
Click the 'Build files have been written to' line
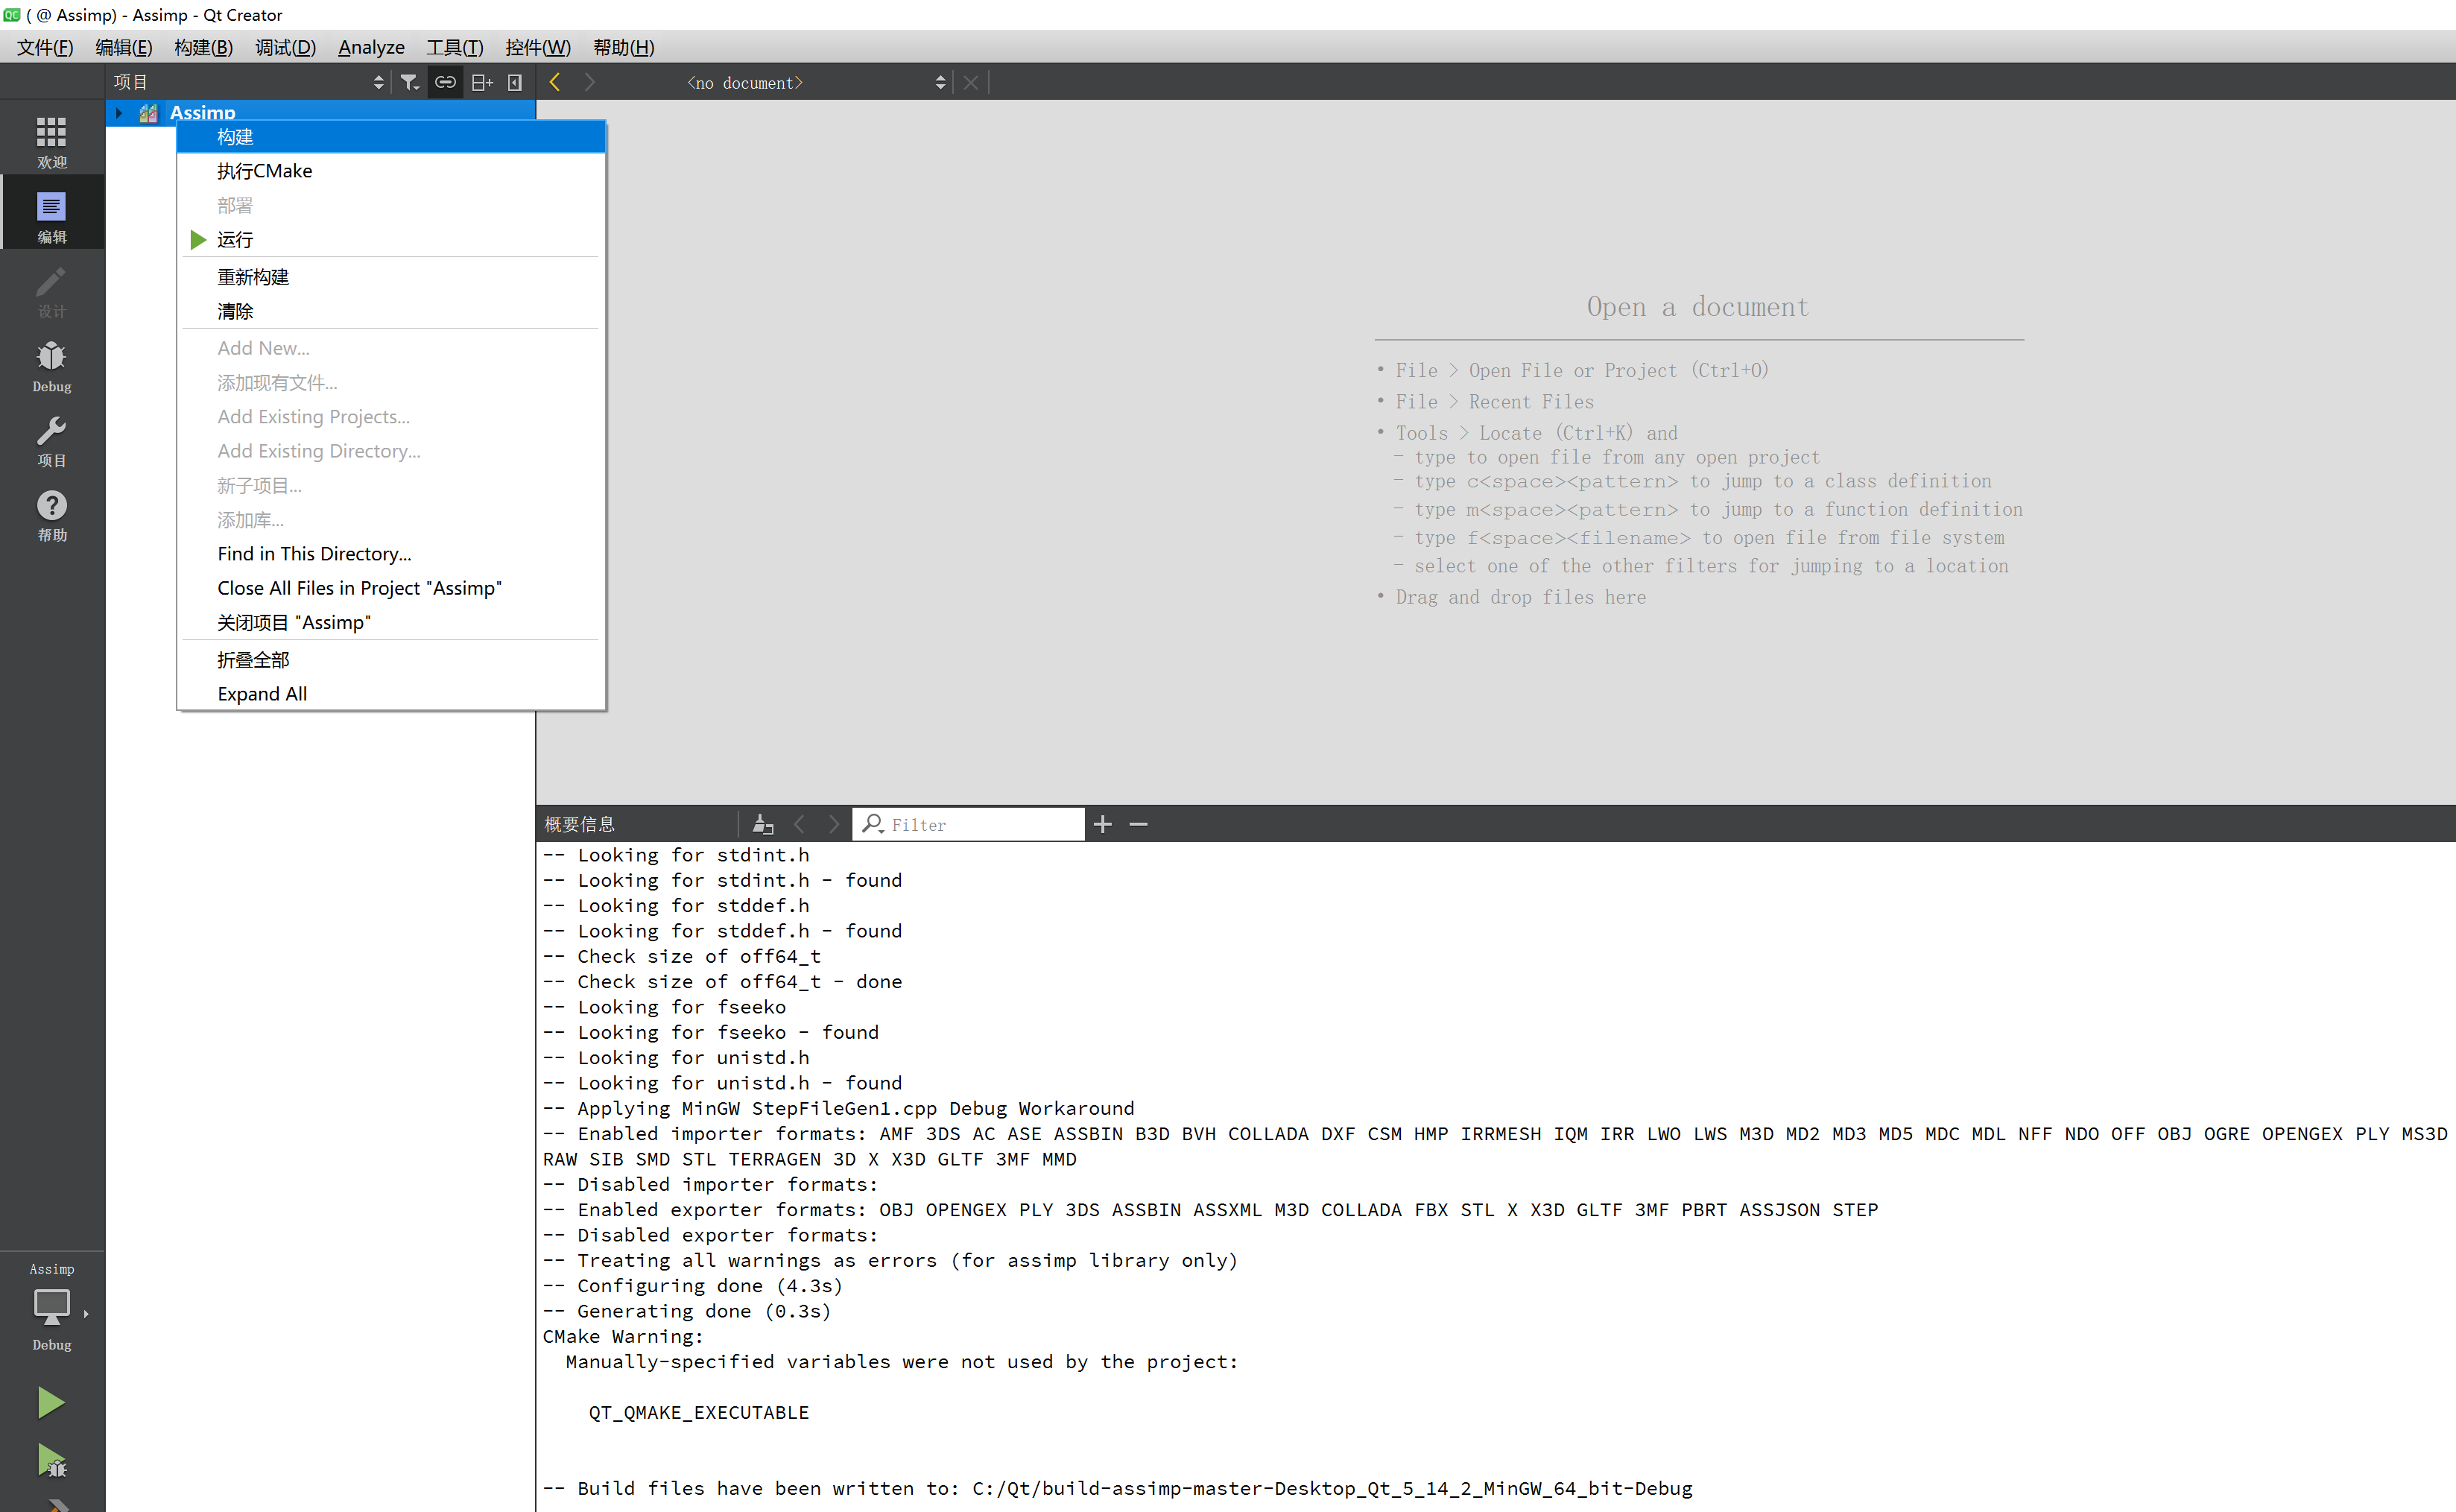click(x=1118, y=1488)
